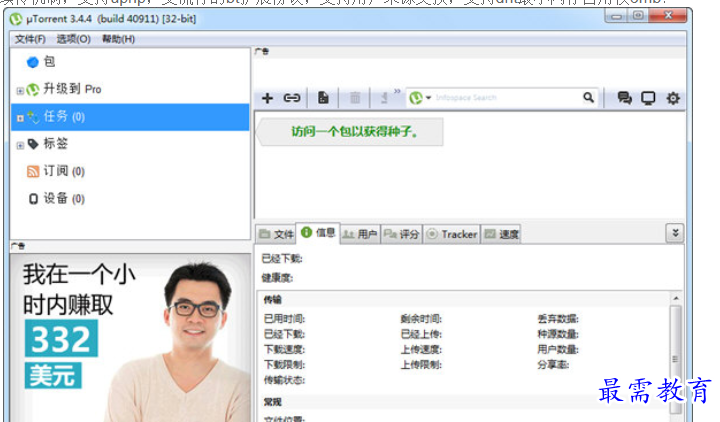The height and width of the screenshot is (422, 720).
Task: Click the transfer arrows icon beside 任务
Action: (33, 117)
